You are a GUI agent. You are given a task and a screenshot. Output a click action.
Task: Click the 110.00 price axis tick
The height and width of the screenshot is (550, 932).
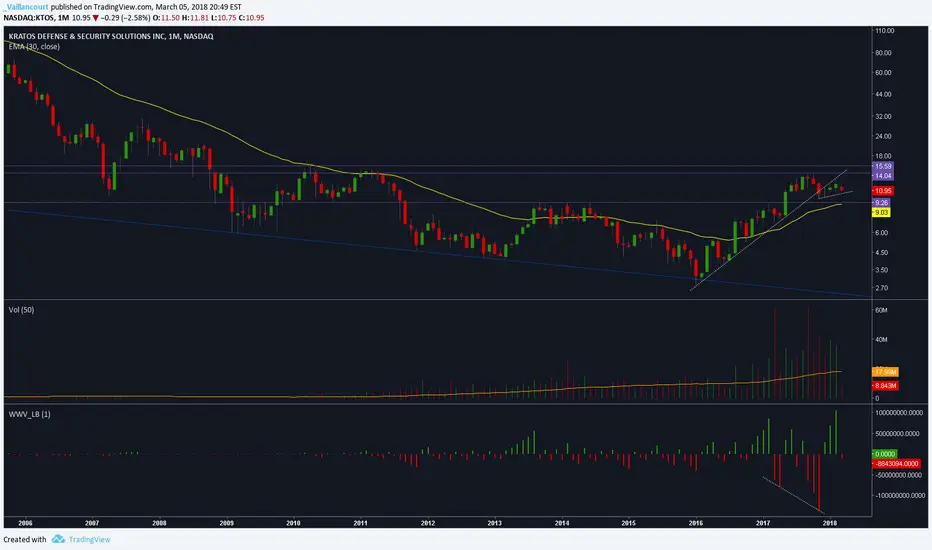tap(884, 30)
